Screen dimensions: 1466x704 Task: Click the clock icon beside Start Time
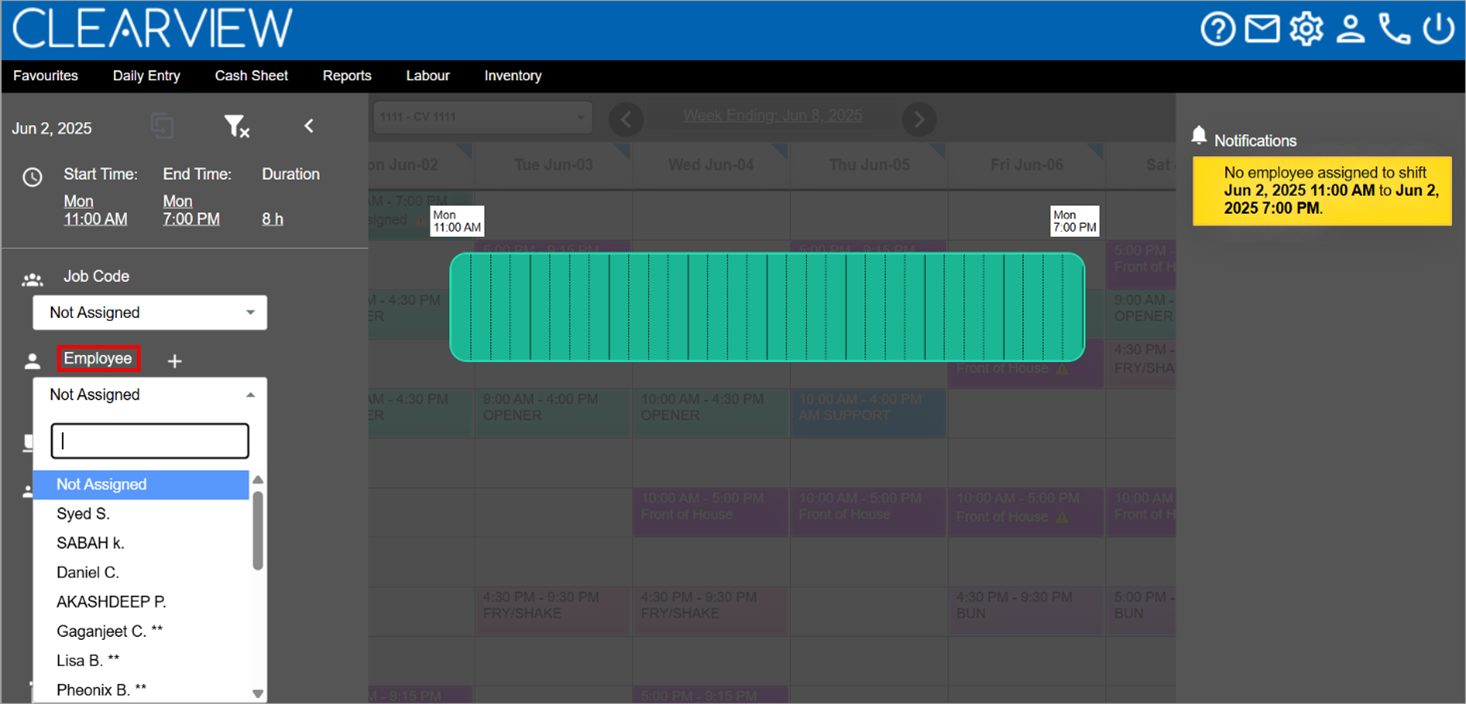click(x=33, y=177)
